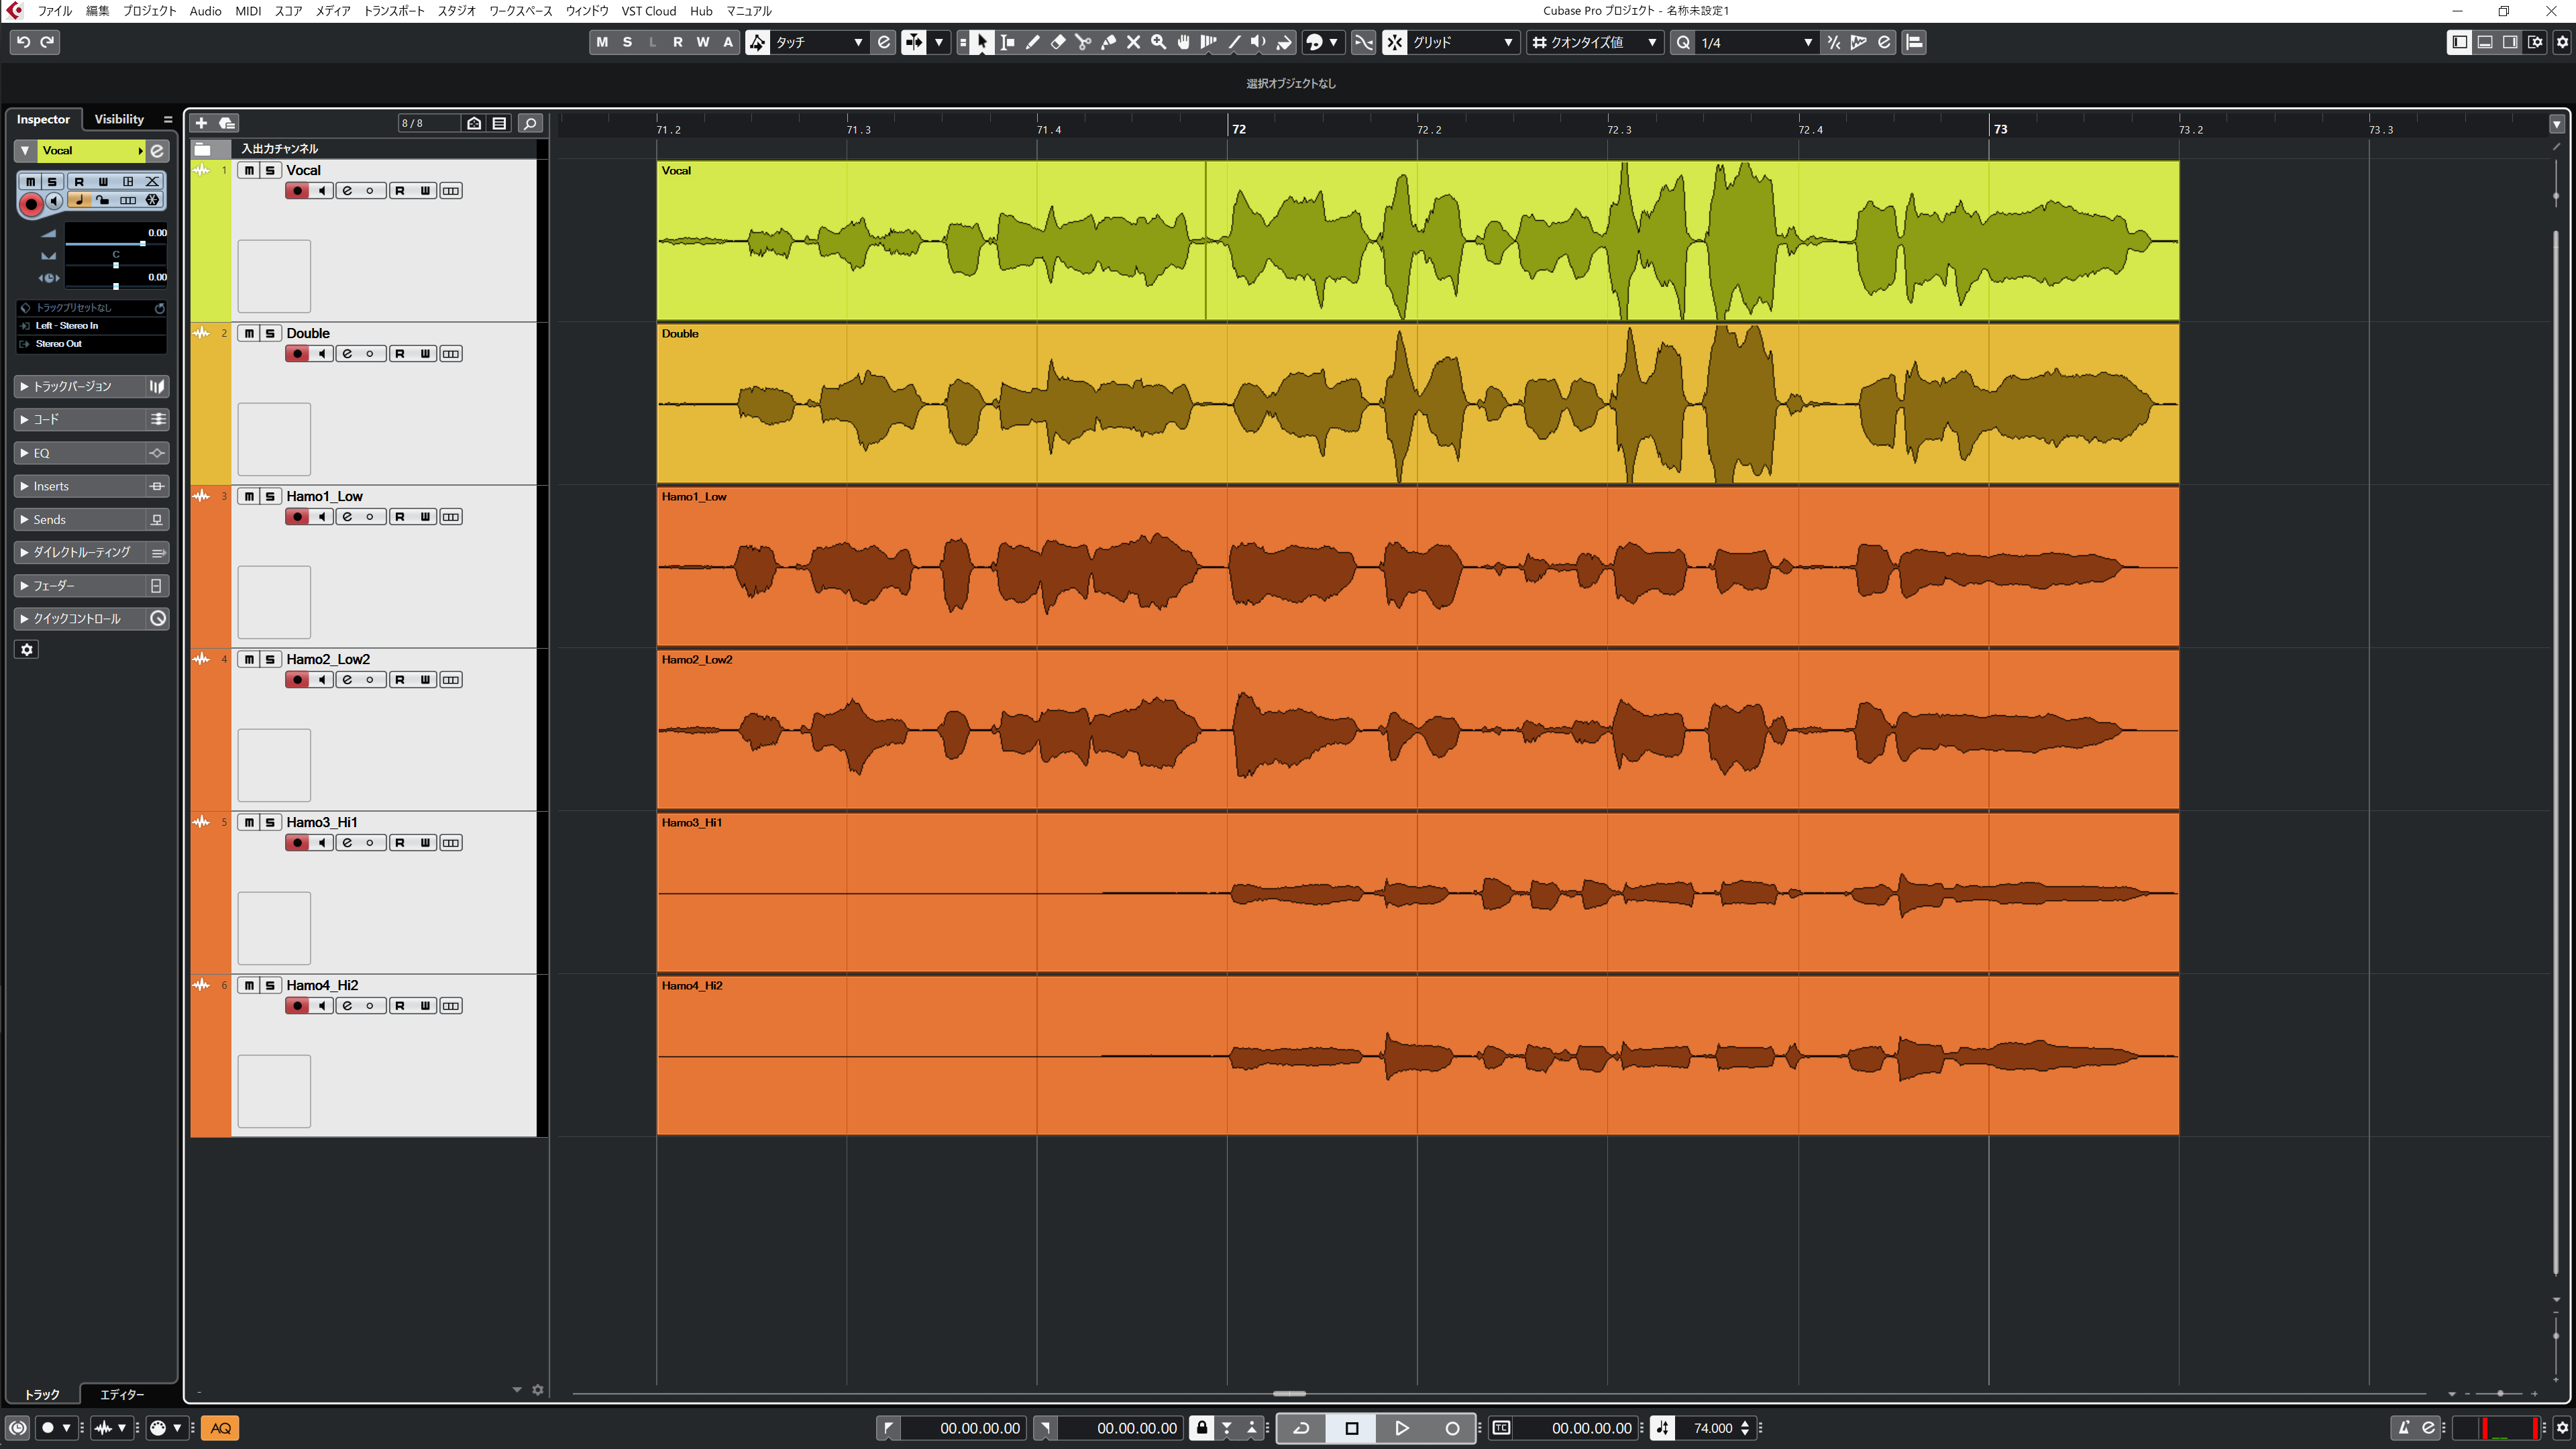The height and width of the screenshot is (1449, 2576).
Task: Click the Left - Stereo In input routing
Action: (x=92, y=326)
